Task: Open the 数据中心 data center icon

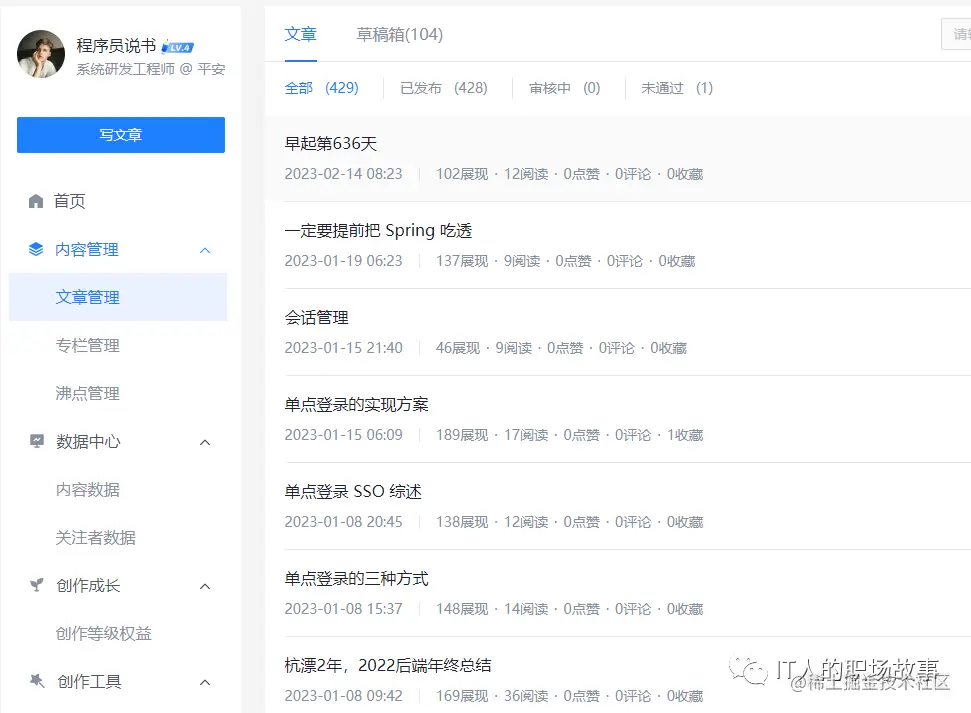Action: tap(38, 441)
